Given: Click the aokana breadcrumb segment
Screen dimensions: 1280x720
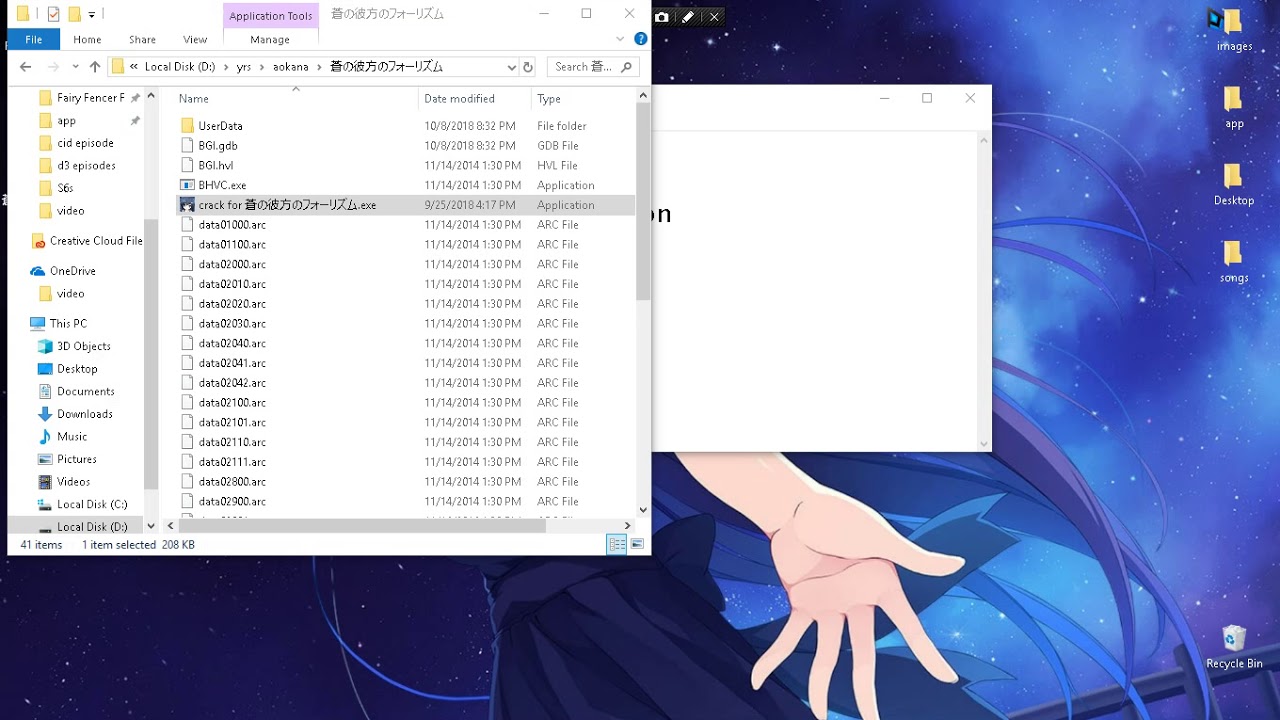Looking at the screenshot, I should tap(291, 67).
